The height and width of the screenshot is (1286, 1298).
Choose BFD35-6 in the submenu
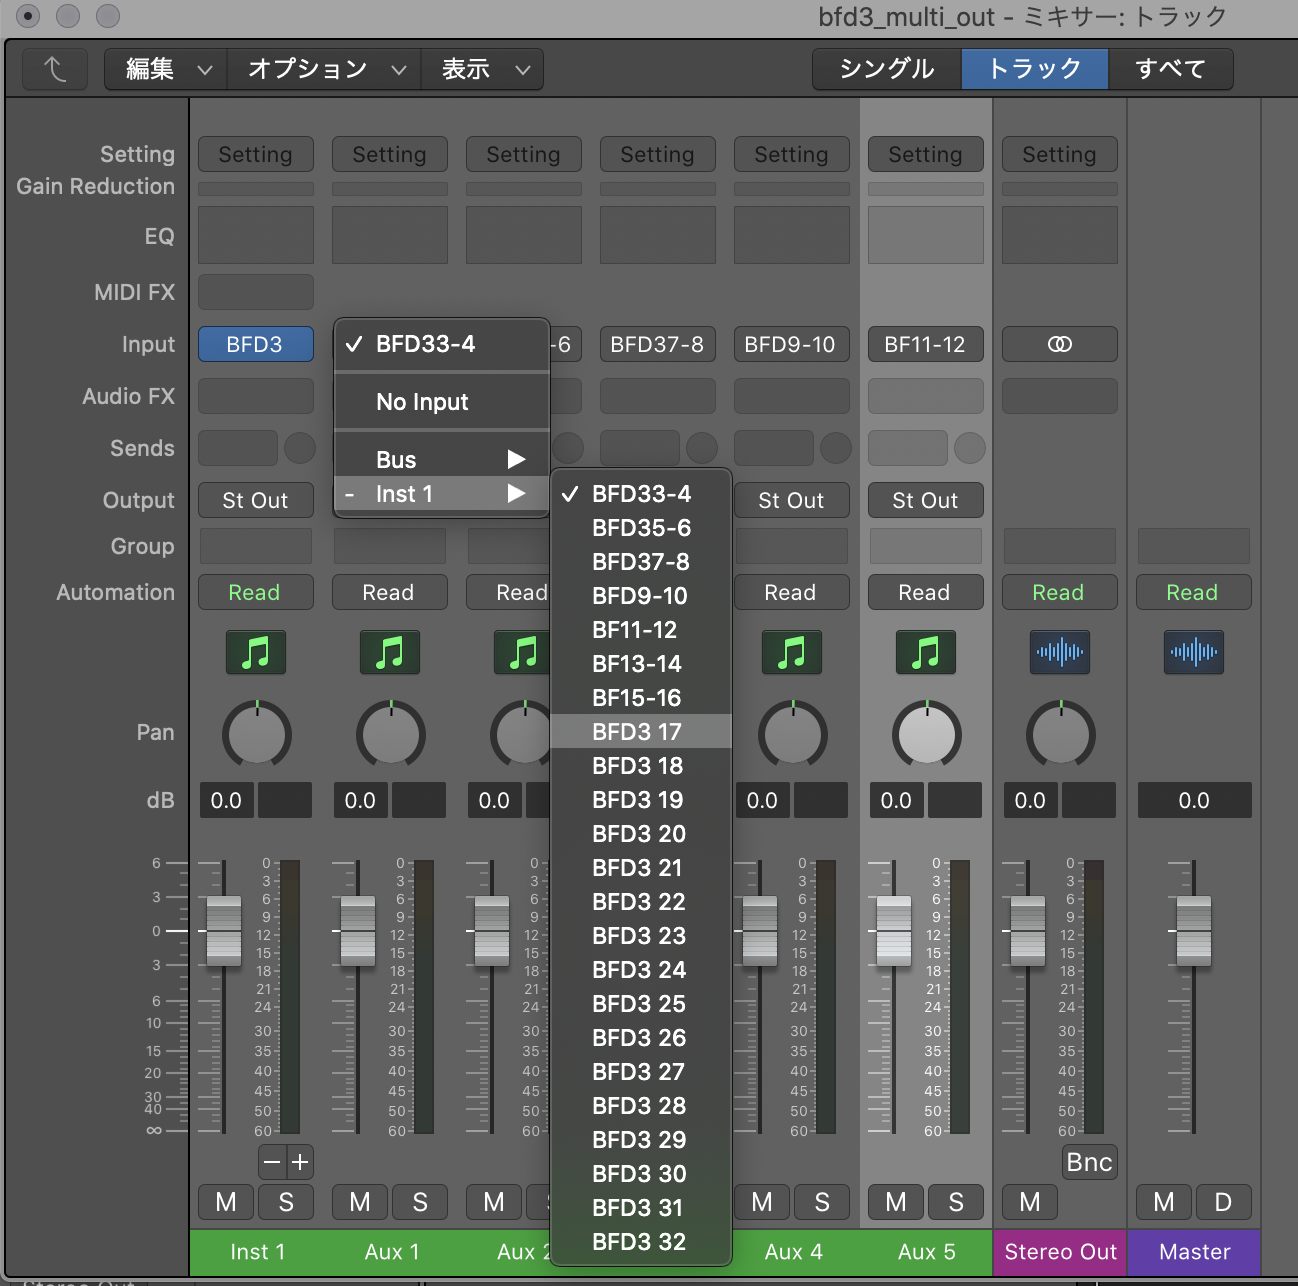641,528
